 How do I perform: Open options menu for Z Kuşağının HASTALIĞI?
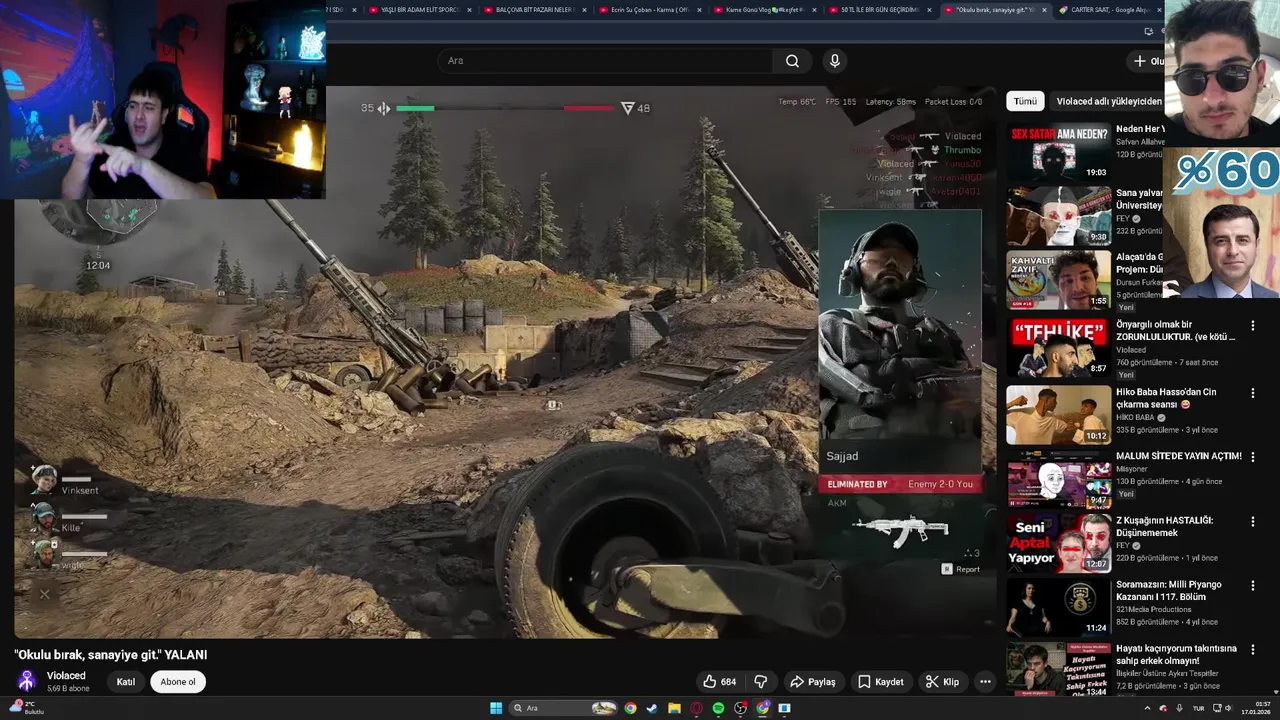point(1252,522)
